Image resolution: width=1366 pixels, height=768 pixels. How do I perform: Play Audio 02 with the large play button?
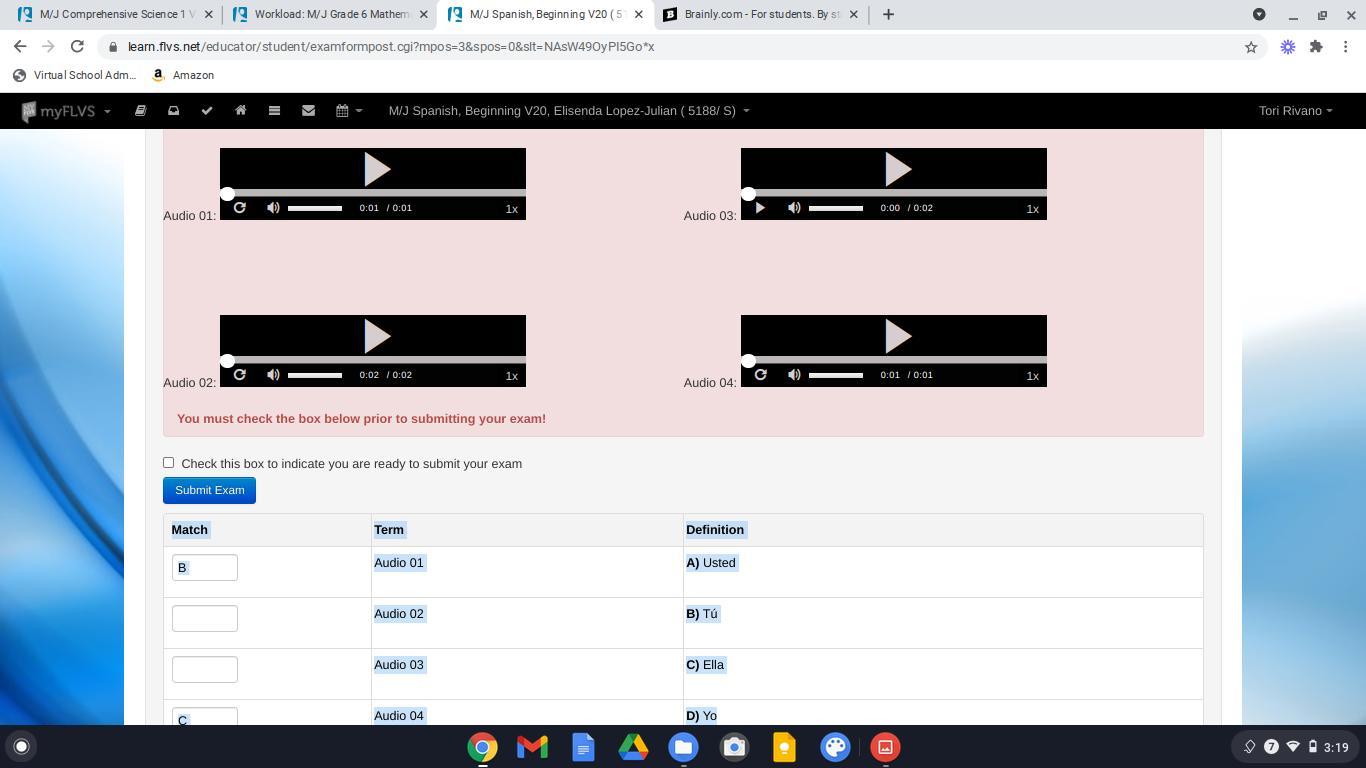pos(376,336)
